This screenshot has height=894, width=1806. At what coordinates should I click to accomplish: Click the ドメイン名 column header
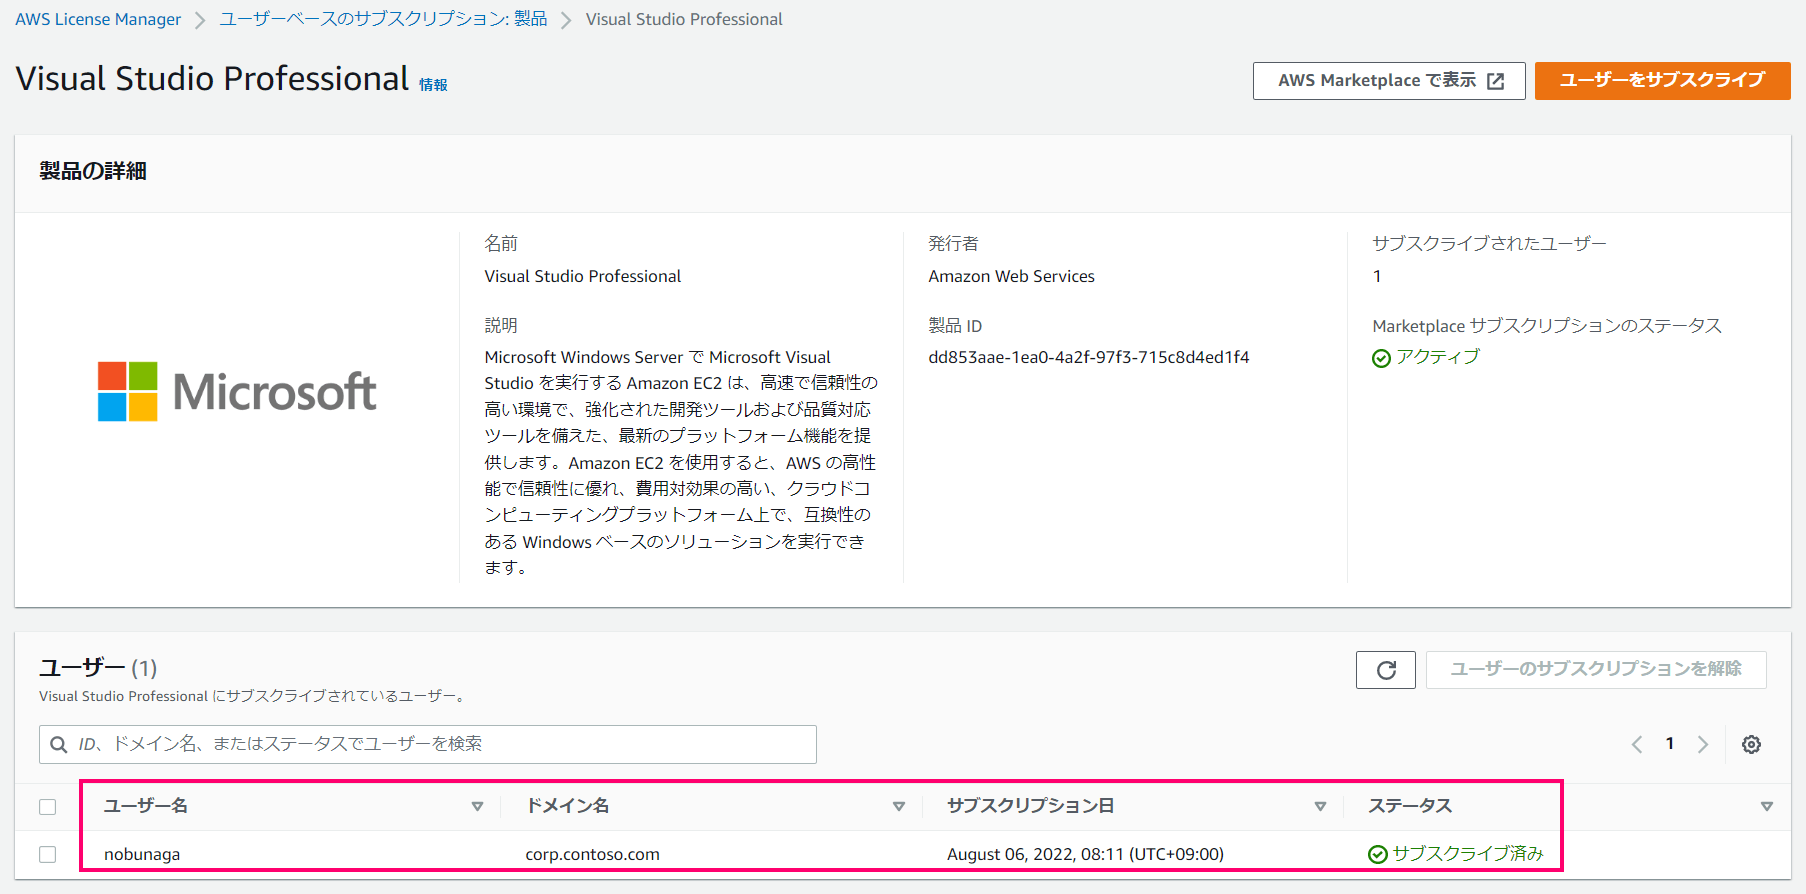[x=567, y=806]
